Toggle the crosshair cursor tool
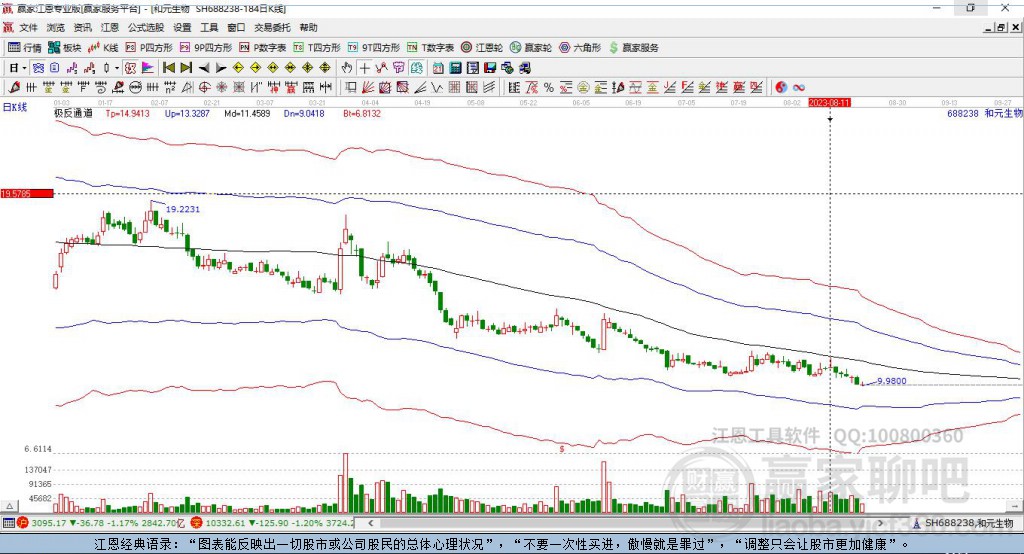The width and height of the screenshot is (1024, 554). 364,68
